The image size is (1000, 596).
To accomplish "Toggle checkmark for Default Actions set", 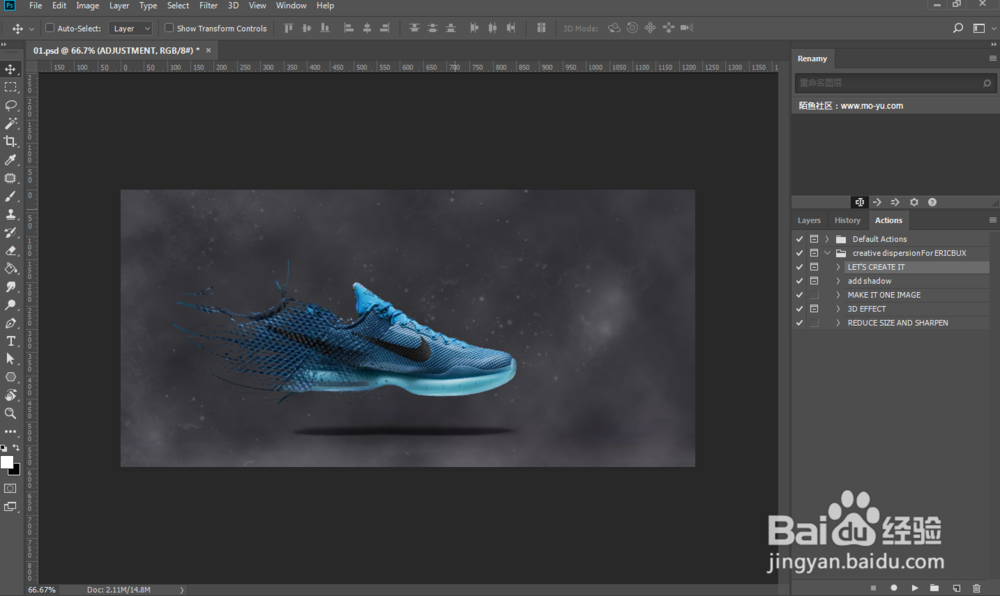I will [x=799, y=239].
